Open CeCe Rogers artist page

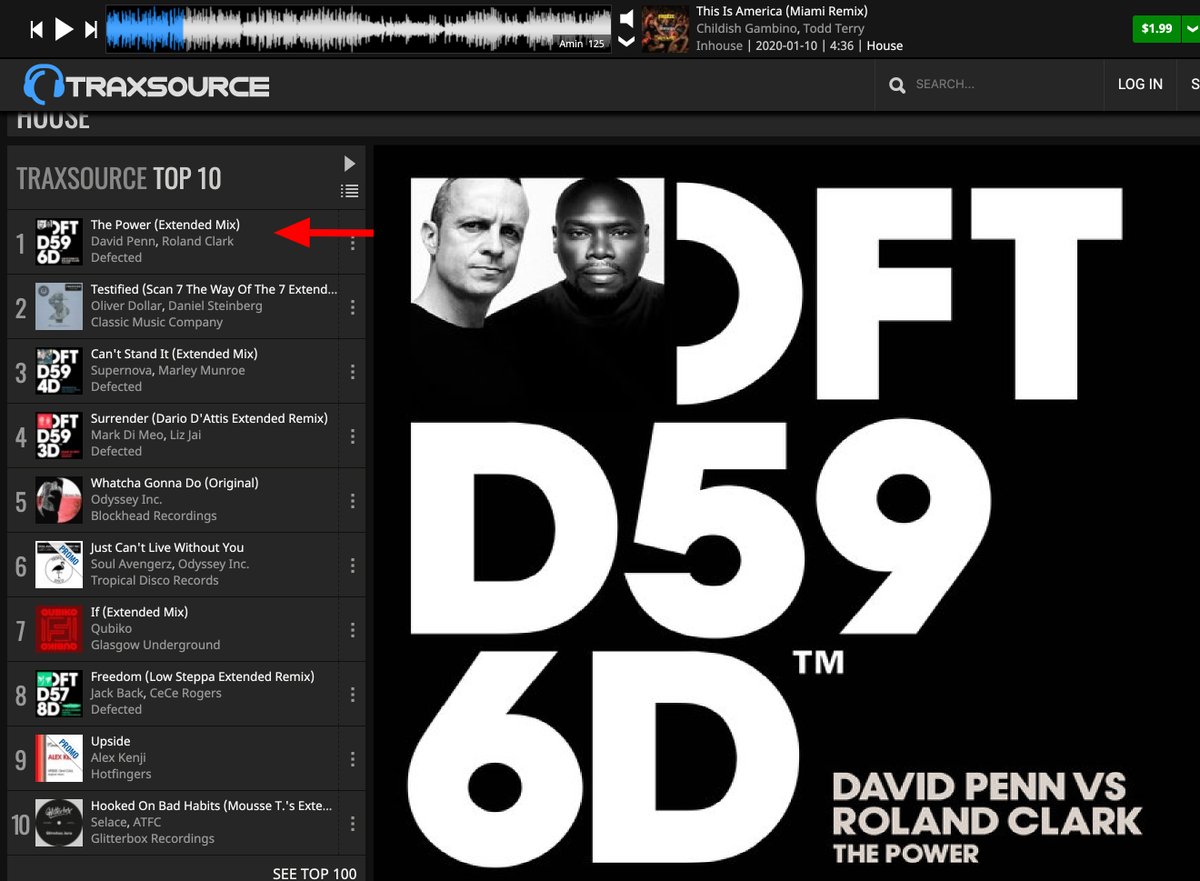point(187,693)
